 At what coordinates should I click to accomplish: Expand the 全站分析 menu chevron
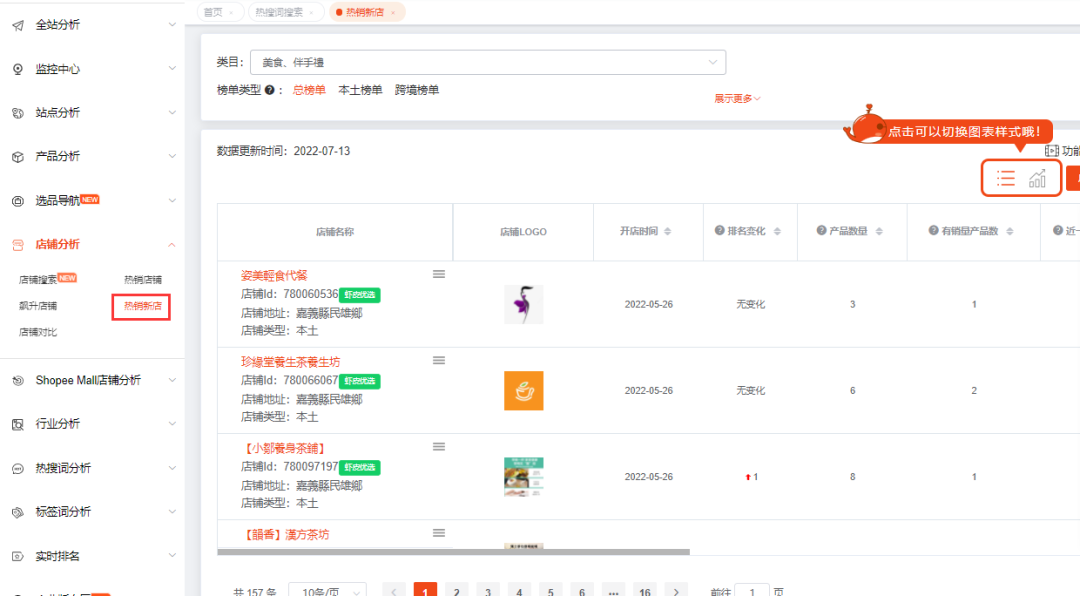click(x=172, y=25)
